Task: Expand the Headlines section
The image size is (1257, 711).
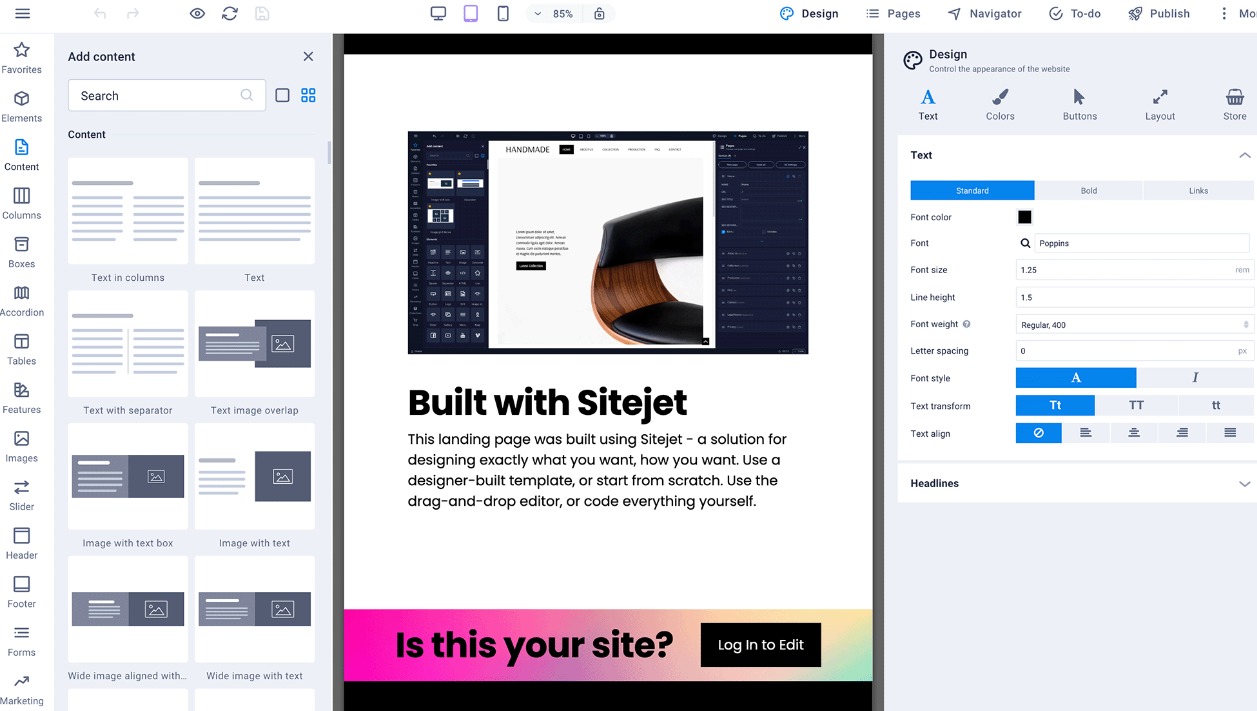Action: [1077, 483]
